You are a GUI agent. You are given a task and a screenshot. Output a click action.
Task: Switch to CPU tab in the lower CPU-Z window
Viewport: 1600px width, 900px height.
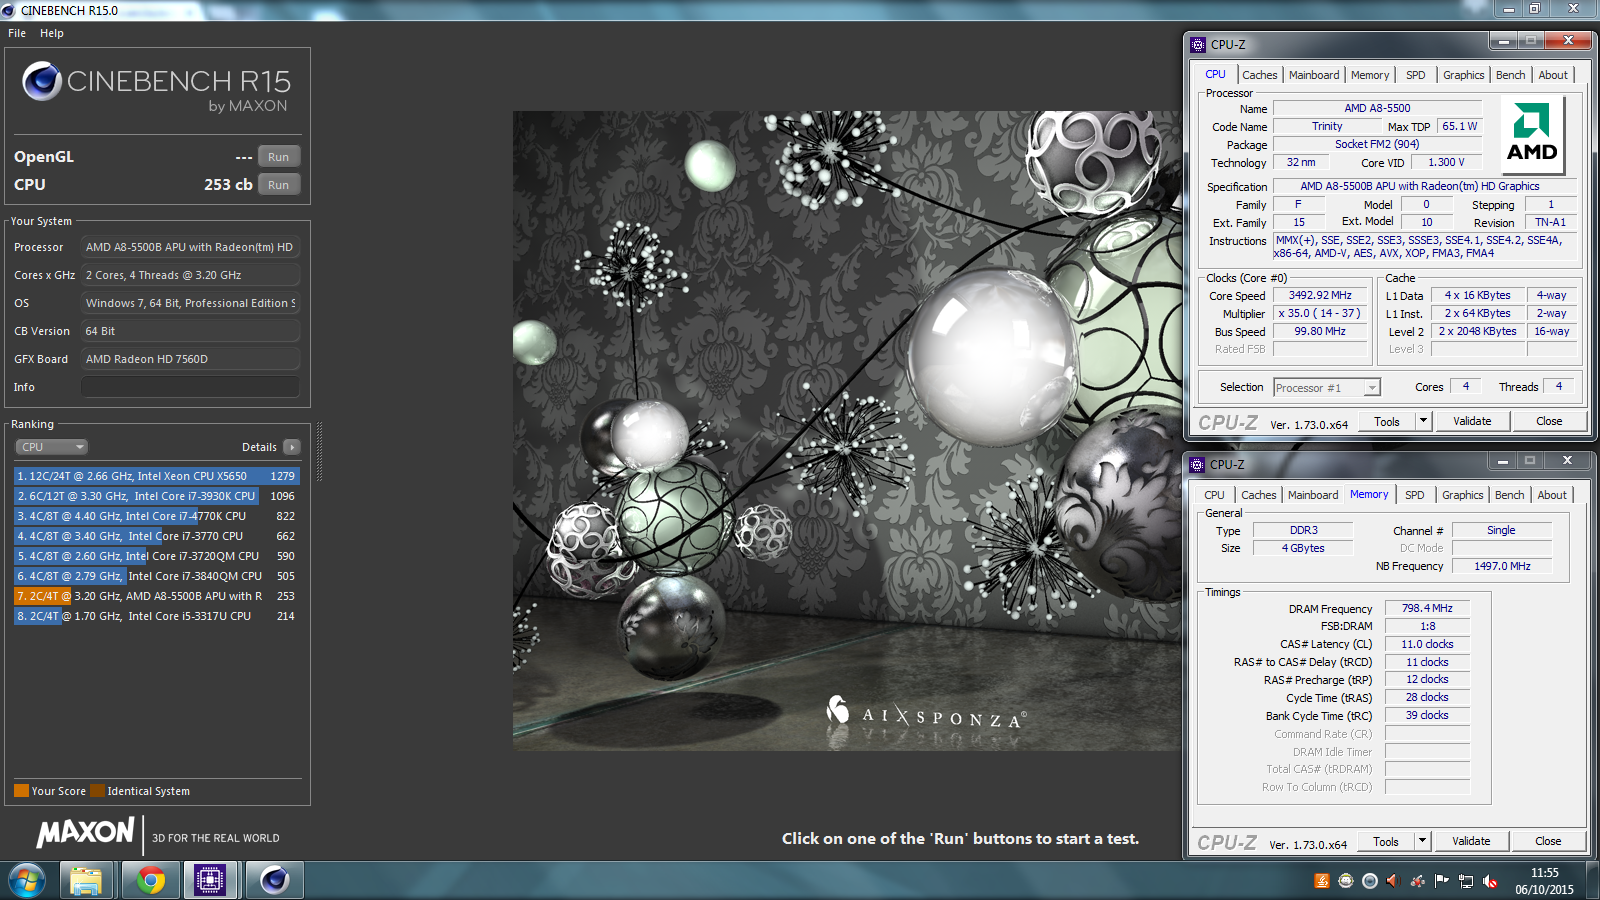coord(1214,495)
